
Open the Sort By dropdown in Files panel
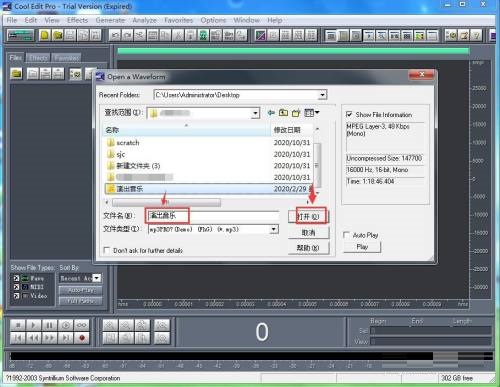pyautogui.click(x=97, y=278)
